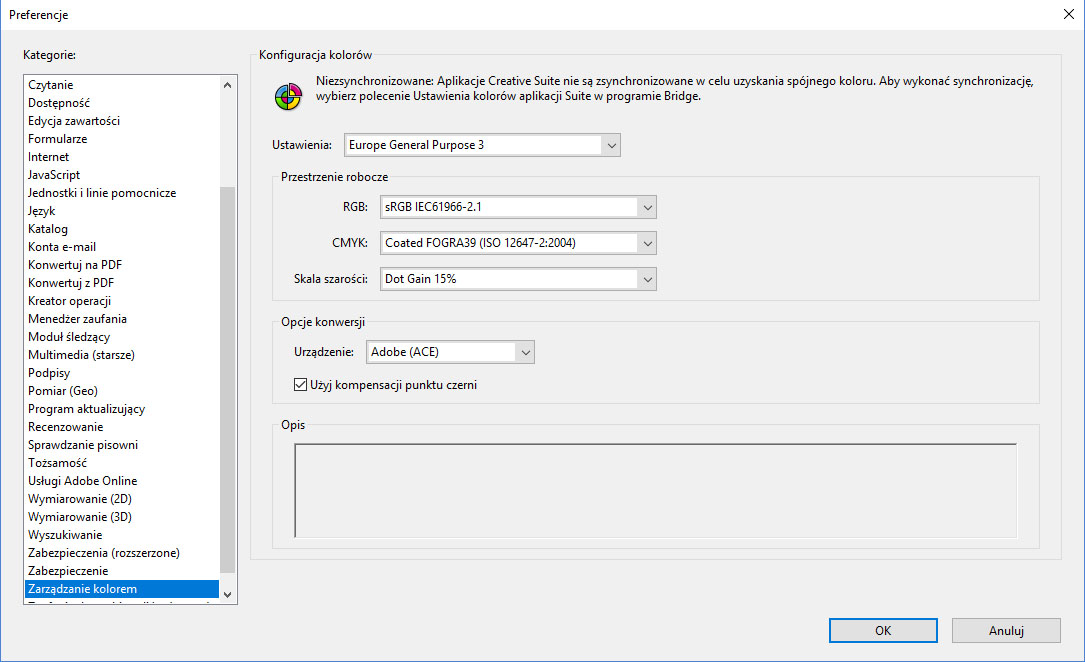1085x662 pixels.
Task: Select Wymiarowanie (2D) category
Action: (122, 498)
